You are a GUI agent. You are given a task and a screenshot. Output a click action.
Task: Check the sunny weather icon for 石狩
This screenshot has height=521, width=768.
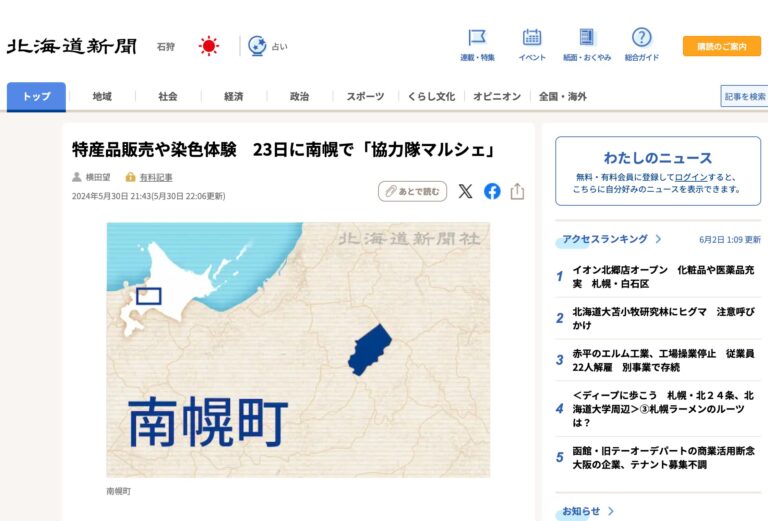point(209,46)
